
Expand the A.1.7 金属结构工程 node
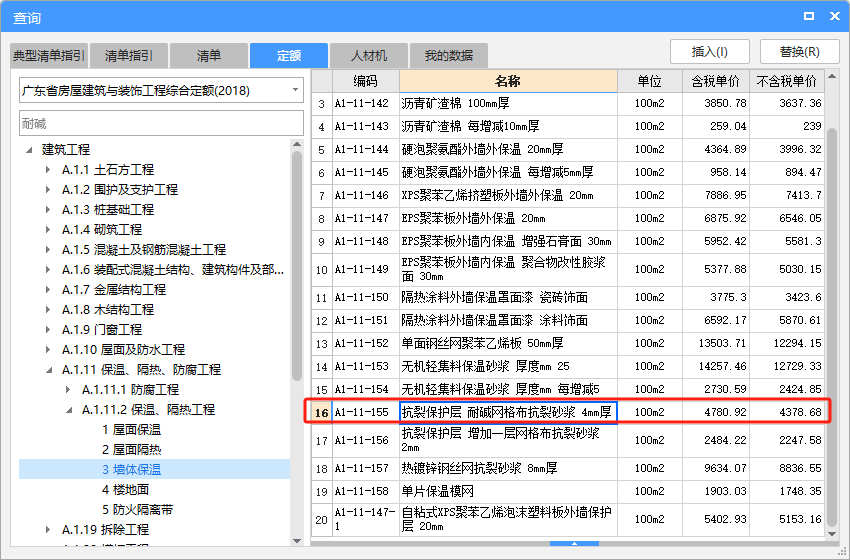(x=49, y=289)
